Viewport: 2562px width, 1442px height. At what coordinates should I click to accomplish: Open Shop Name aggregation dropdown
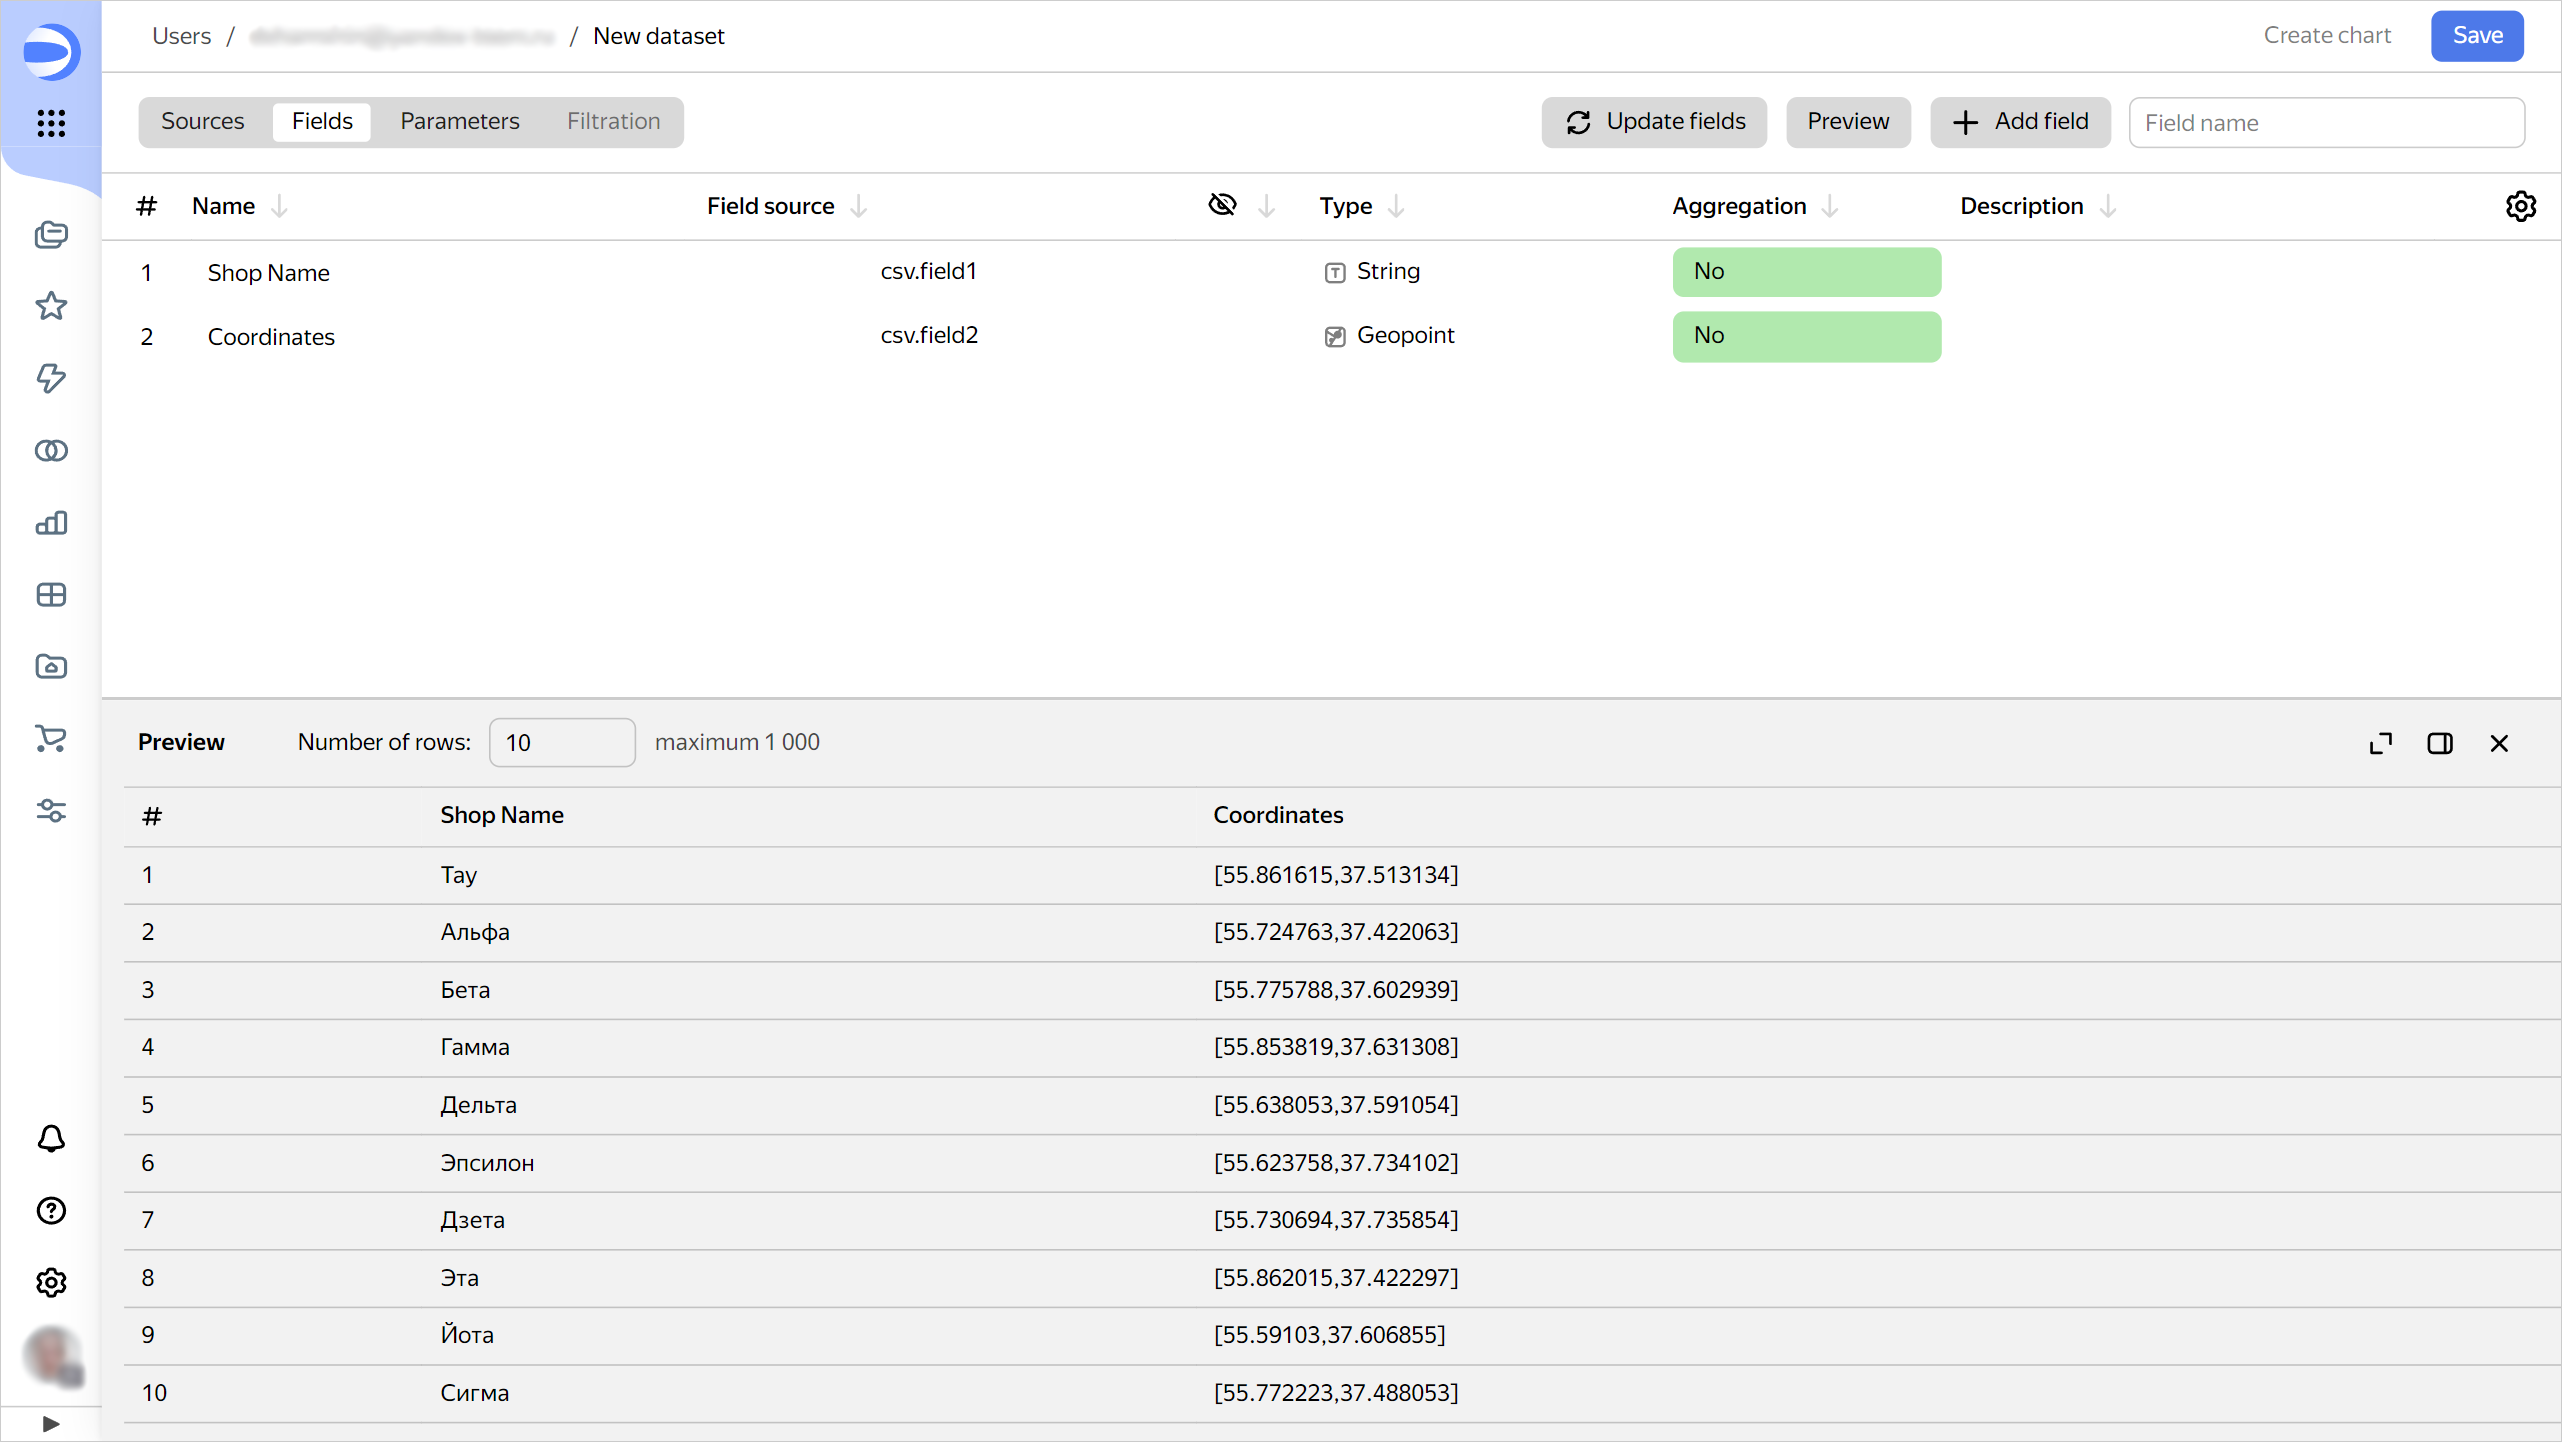tap(1806, 272)
